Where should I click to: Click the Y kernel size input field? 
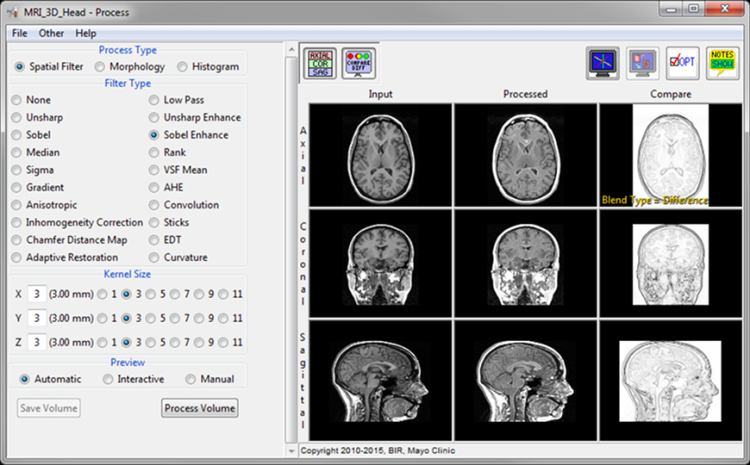click(x=37, y=318)
